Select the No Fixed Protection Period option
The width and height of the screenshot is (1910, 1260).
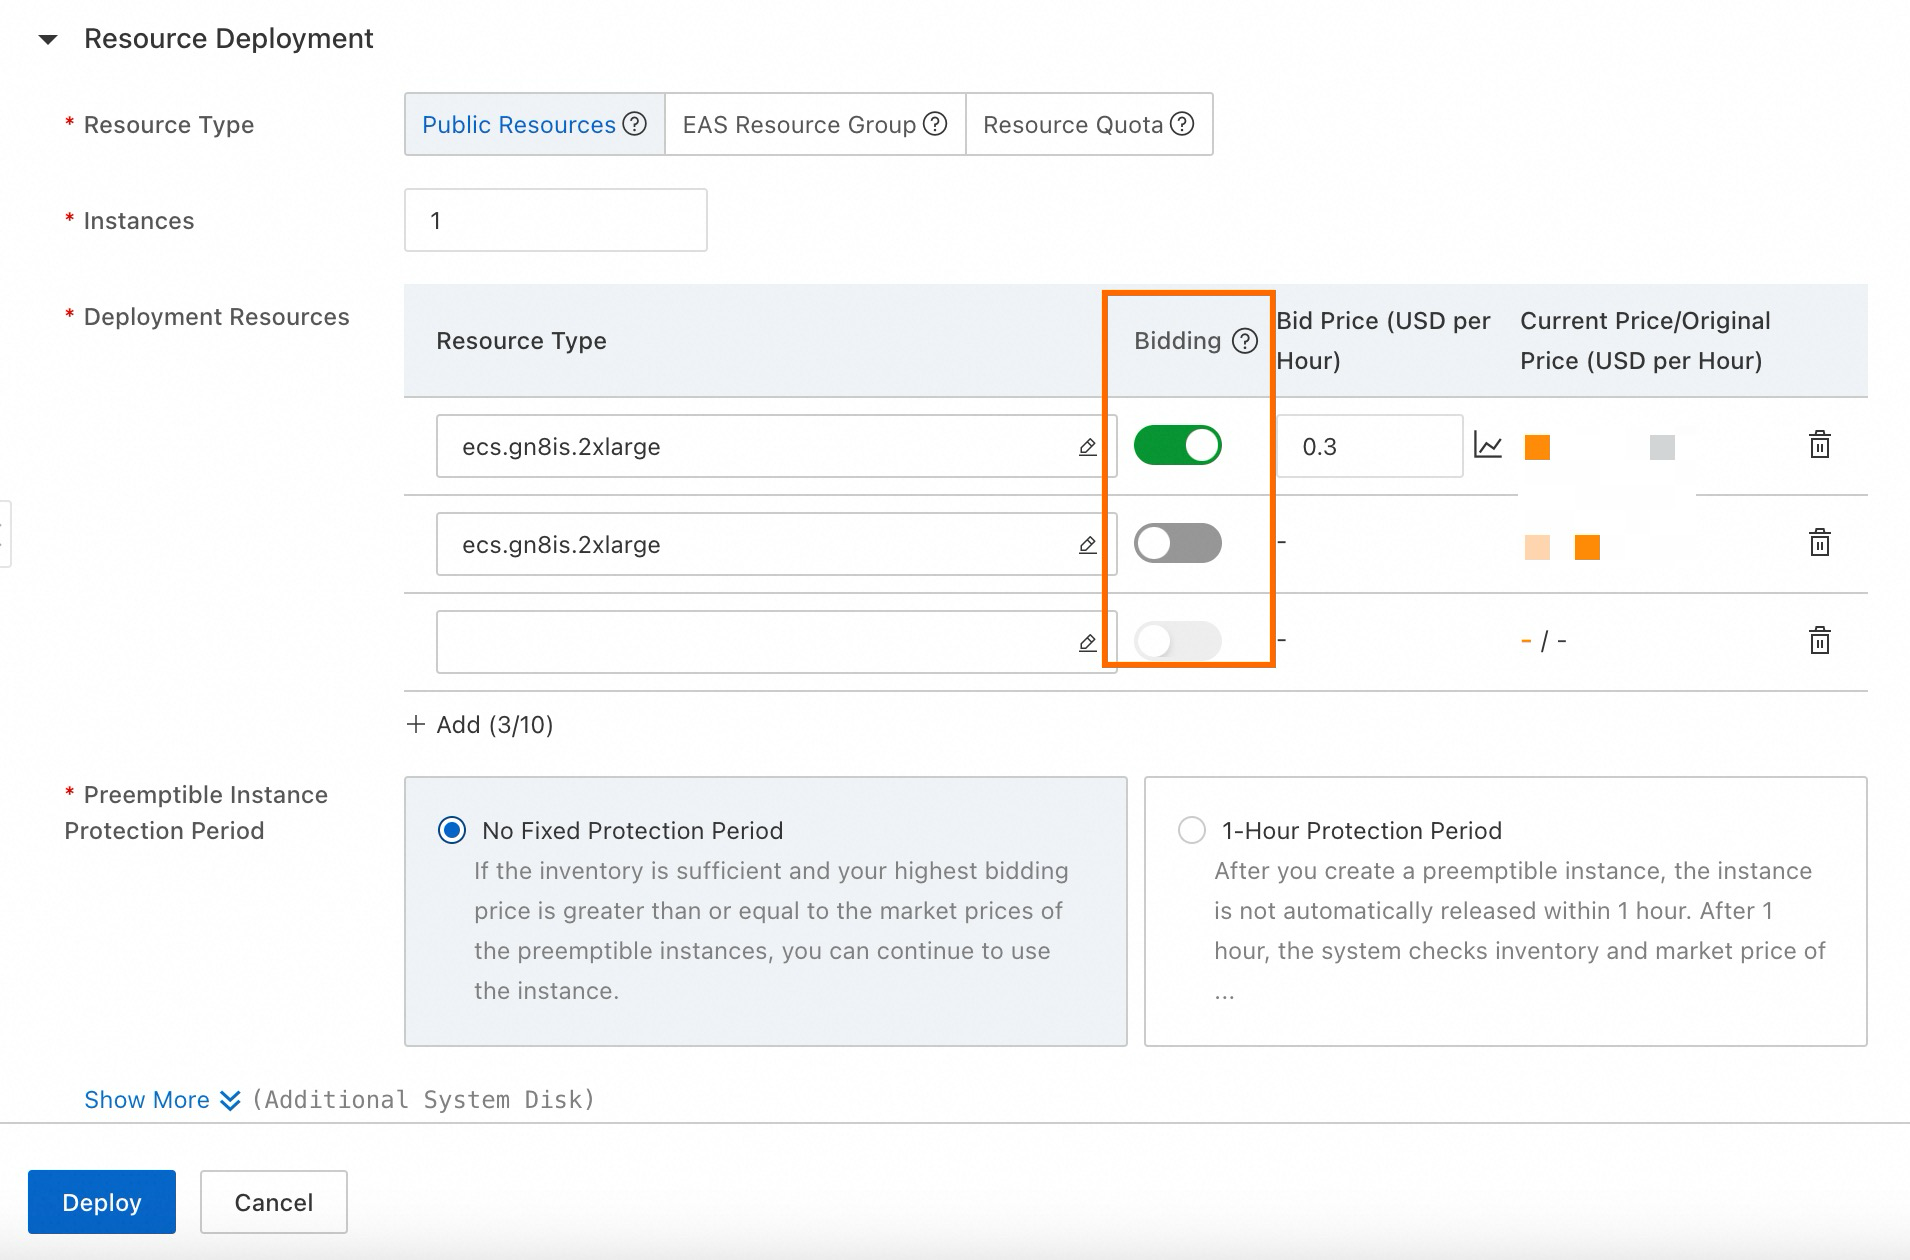452,830
